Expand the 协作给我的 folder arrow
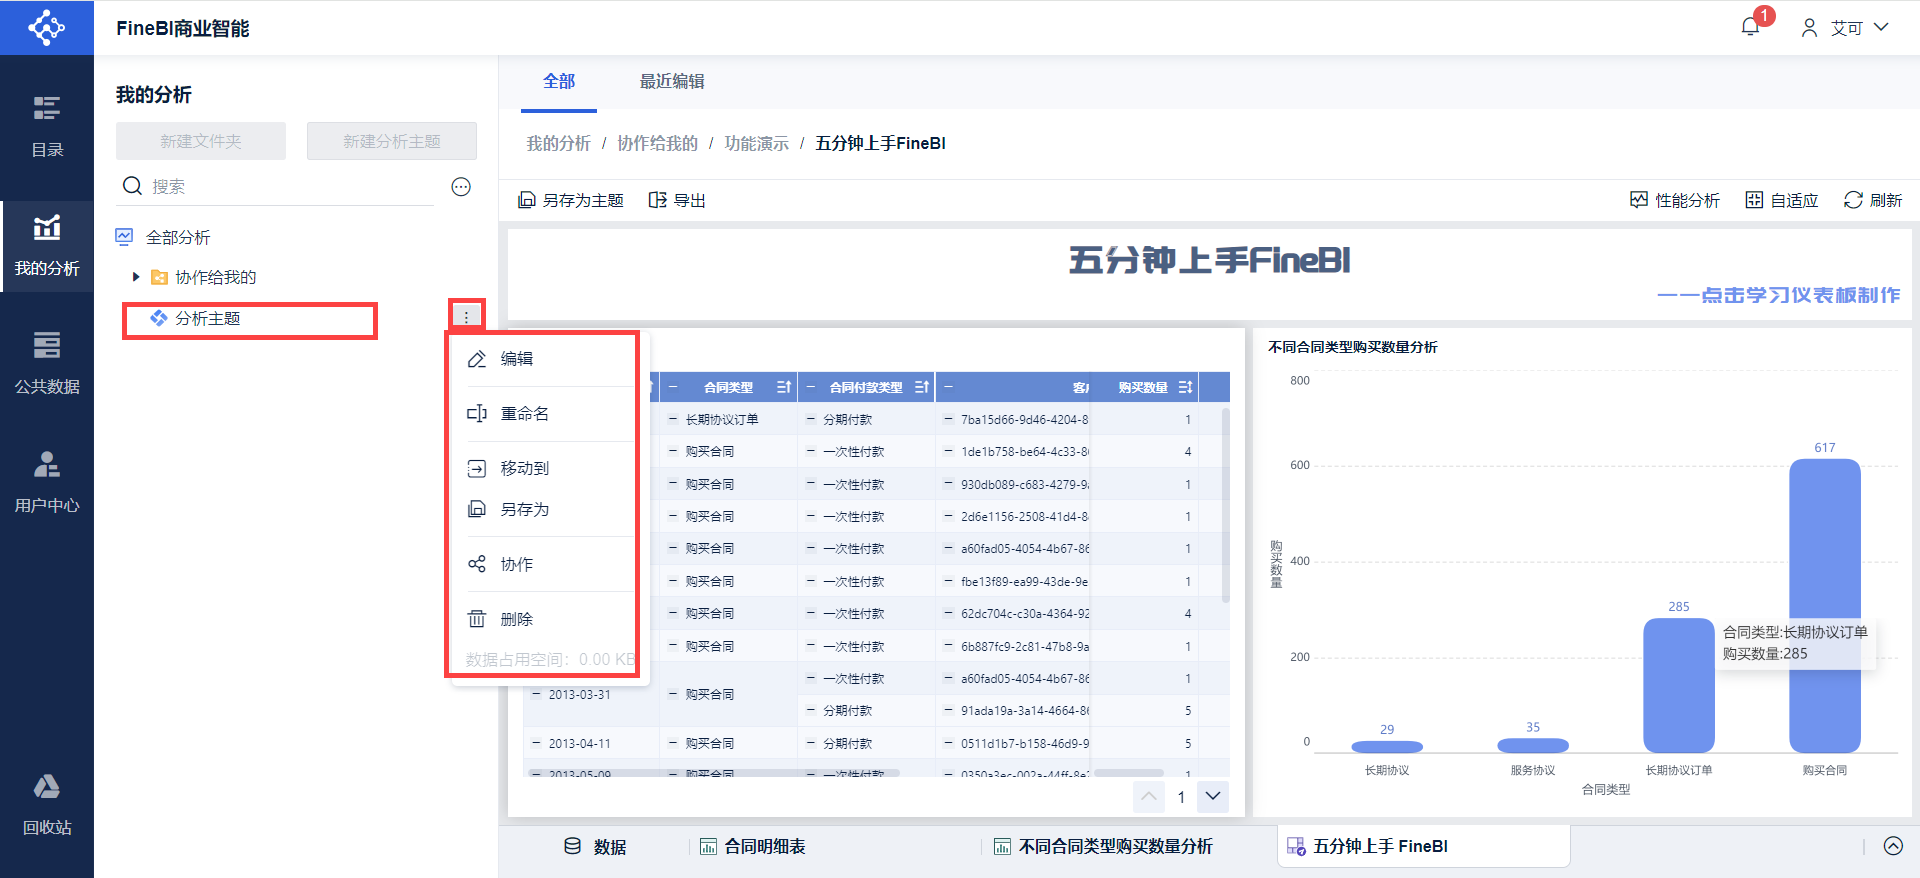Viewport: 1920px width, 878px height. click(136, 277)
